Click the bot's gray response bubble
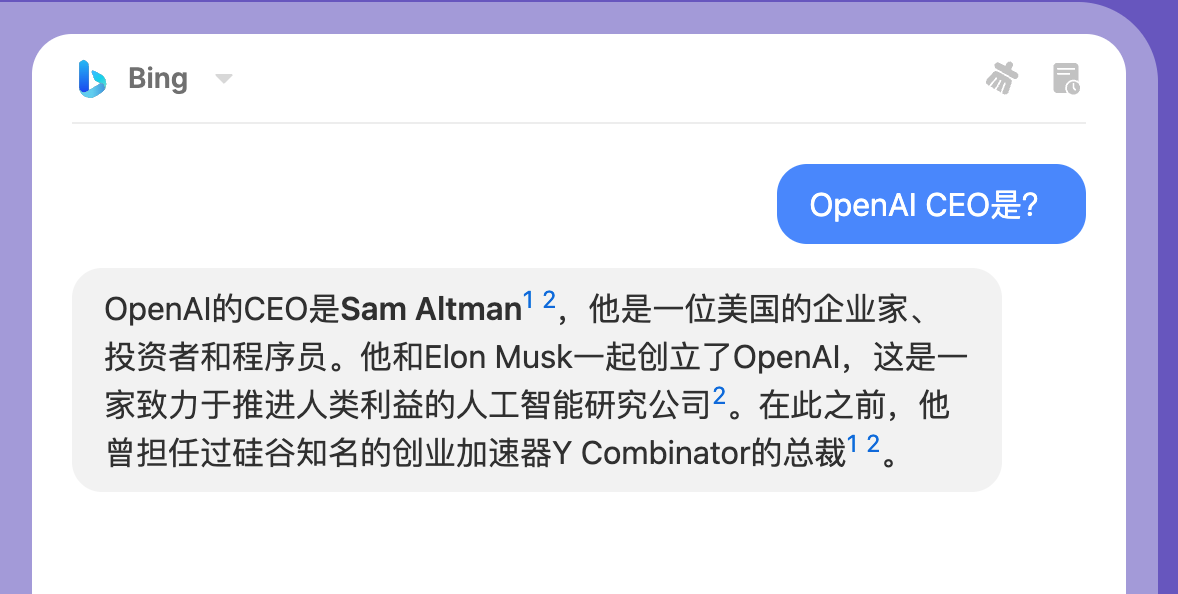The image size is (1178, 594). click(535, 380)
